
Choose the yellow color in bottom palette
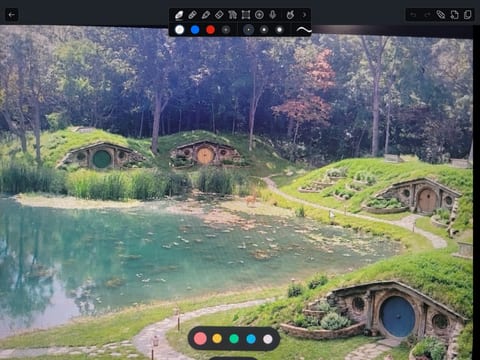coord(217,339)
